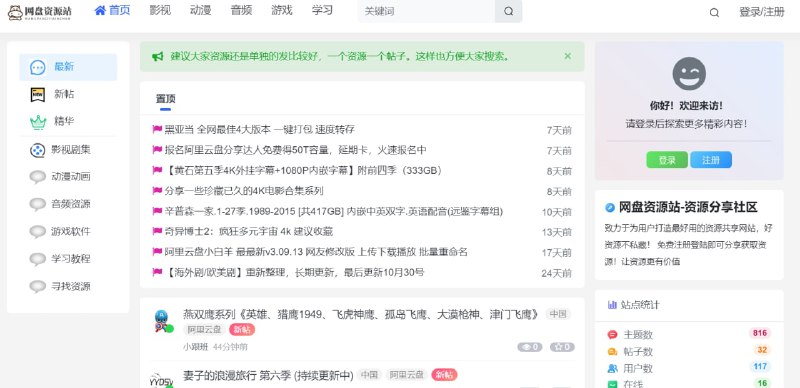
Task: Open the 学习 menu item
Action: click(322, 11)
